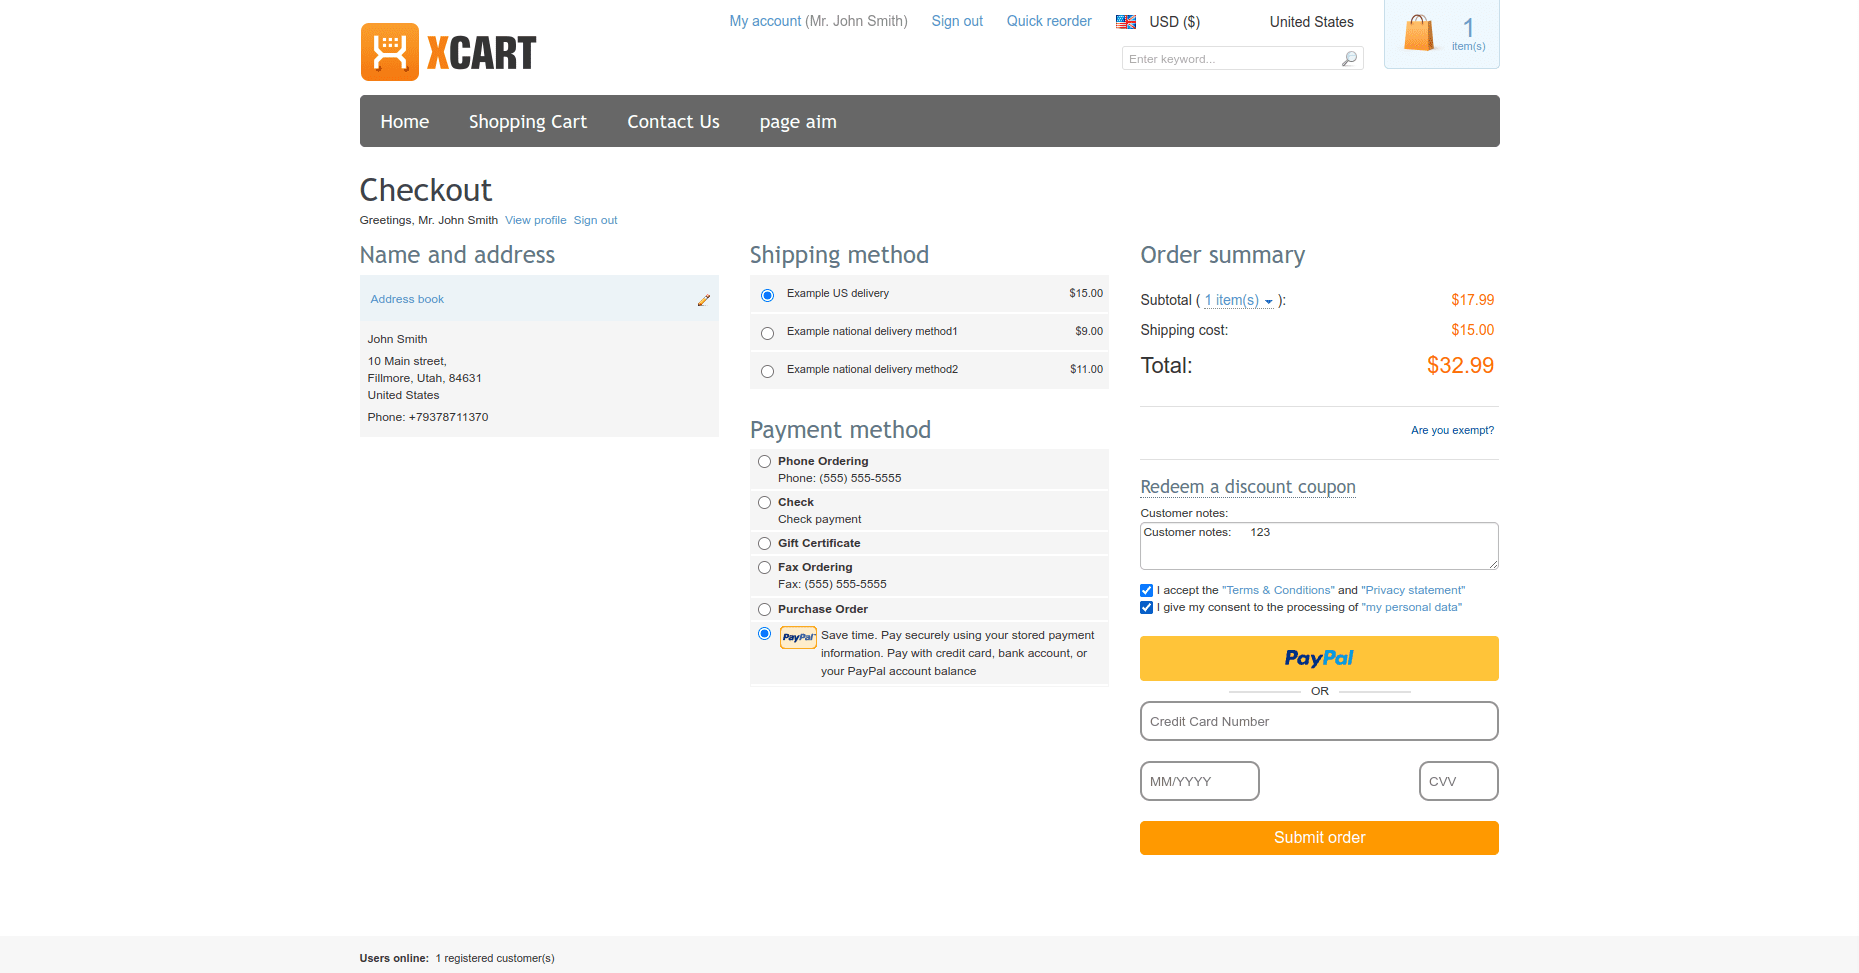Click the Submit order button
The width and height of the screenshot is (1859, 973).
[x=1318, y=838]
